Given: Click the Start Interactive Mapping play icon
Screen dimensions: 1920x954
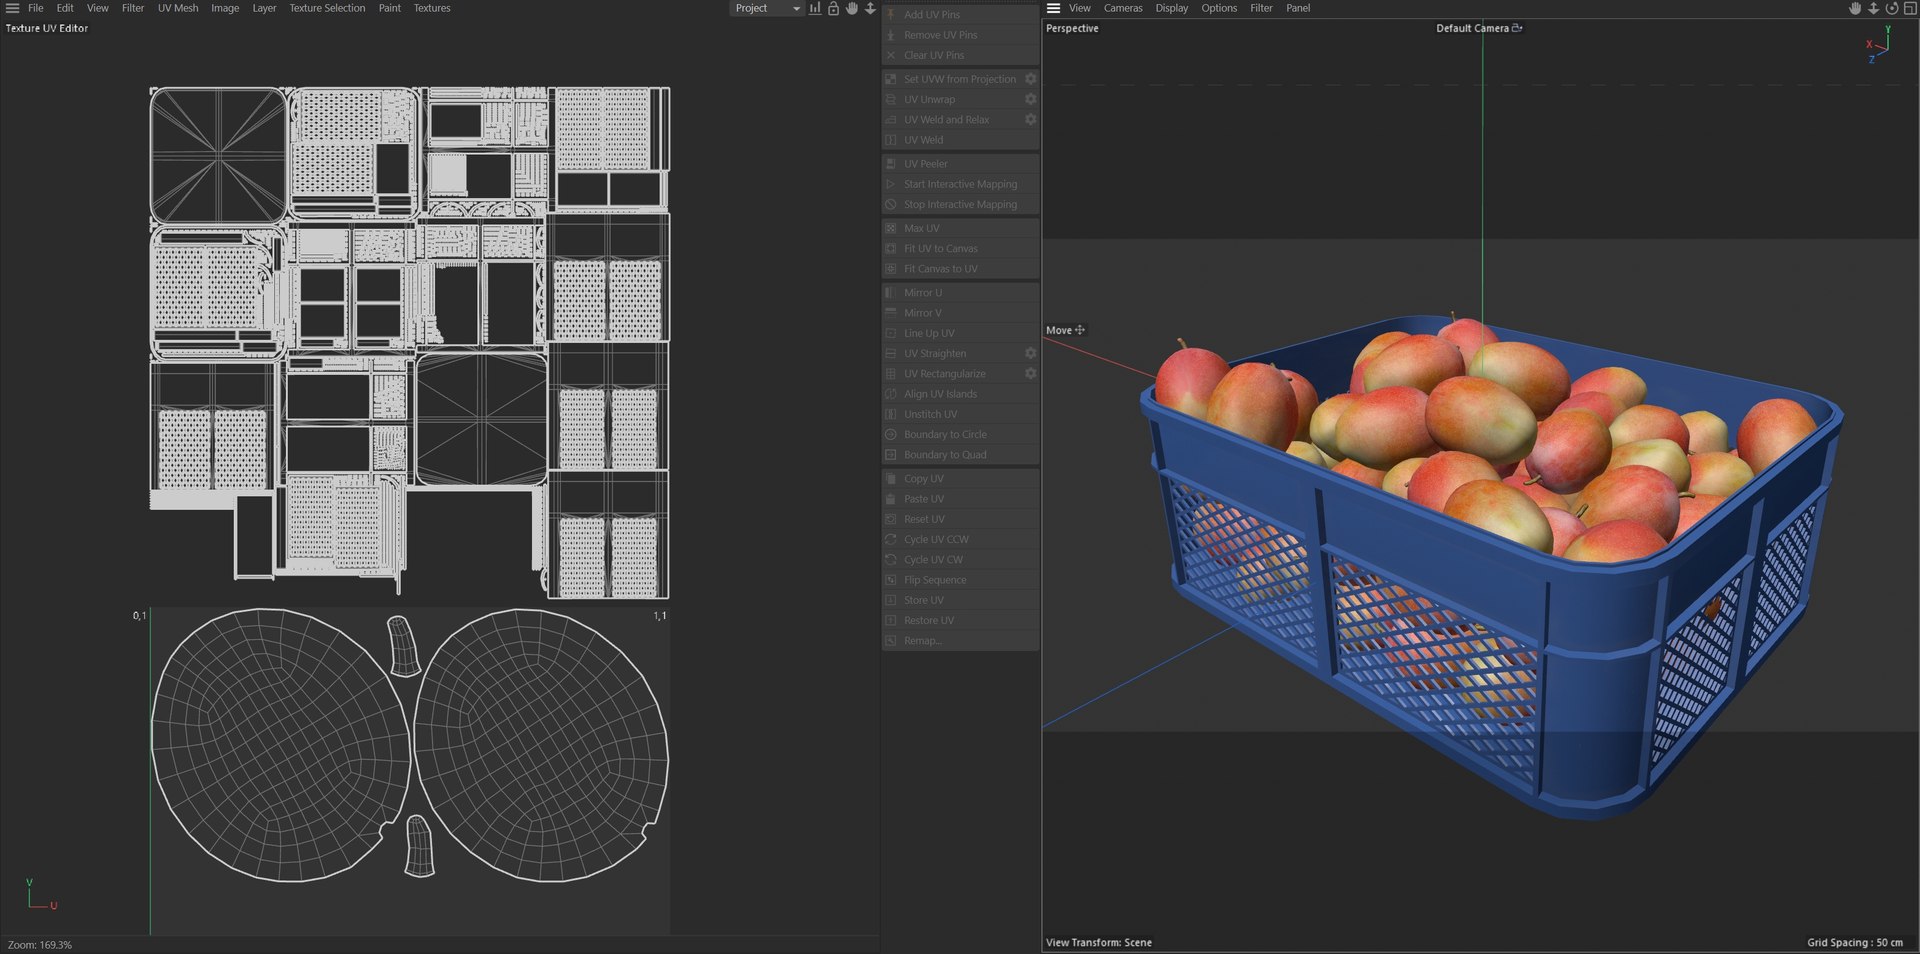Looking at the screenshot, I should pos(891,184).
